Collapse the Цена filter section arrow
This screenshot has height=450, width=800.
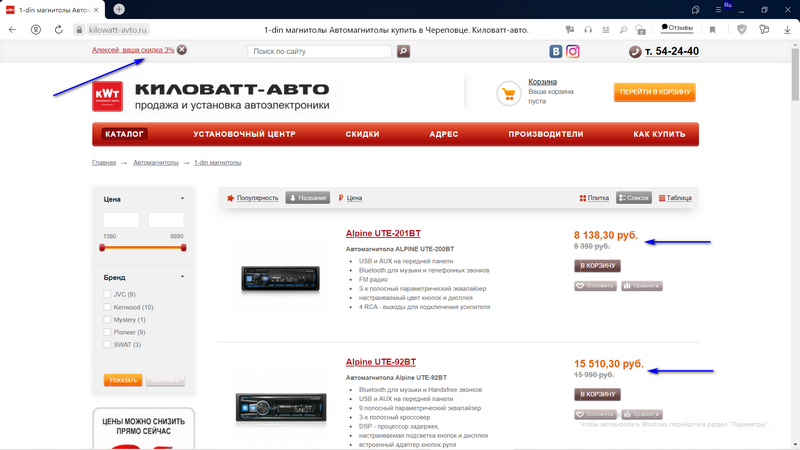pyautogui.click(x=182, y=198)
